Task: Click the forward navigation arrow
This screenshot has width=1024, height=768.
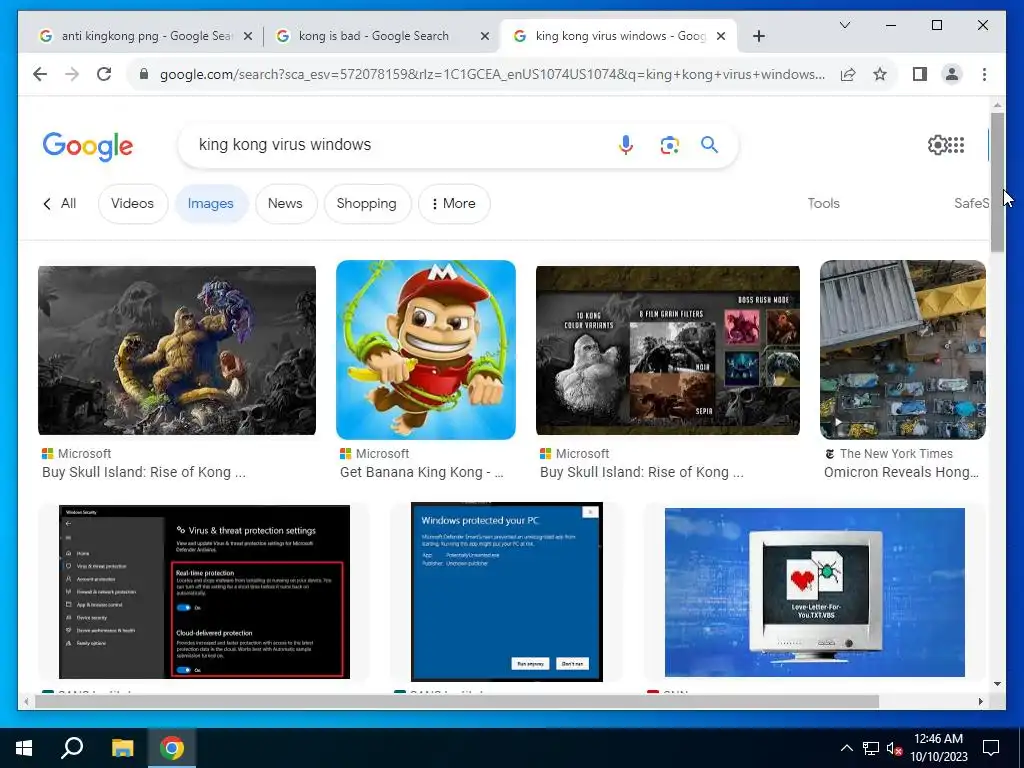Action: click(72, 74)
